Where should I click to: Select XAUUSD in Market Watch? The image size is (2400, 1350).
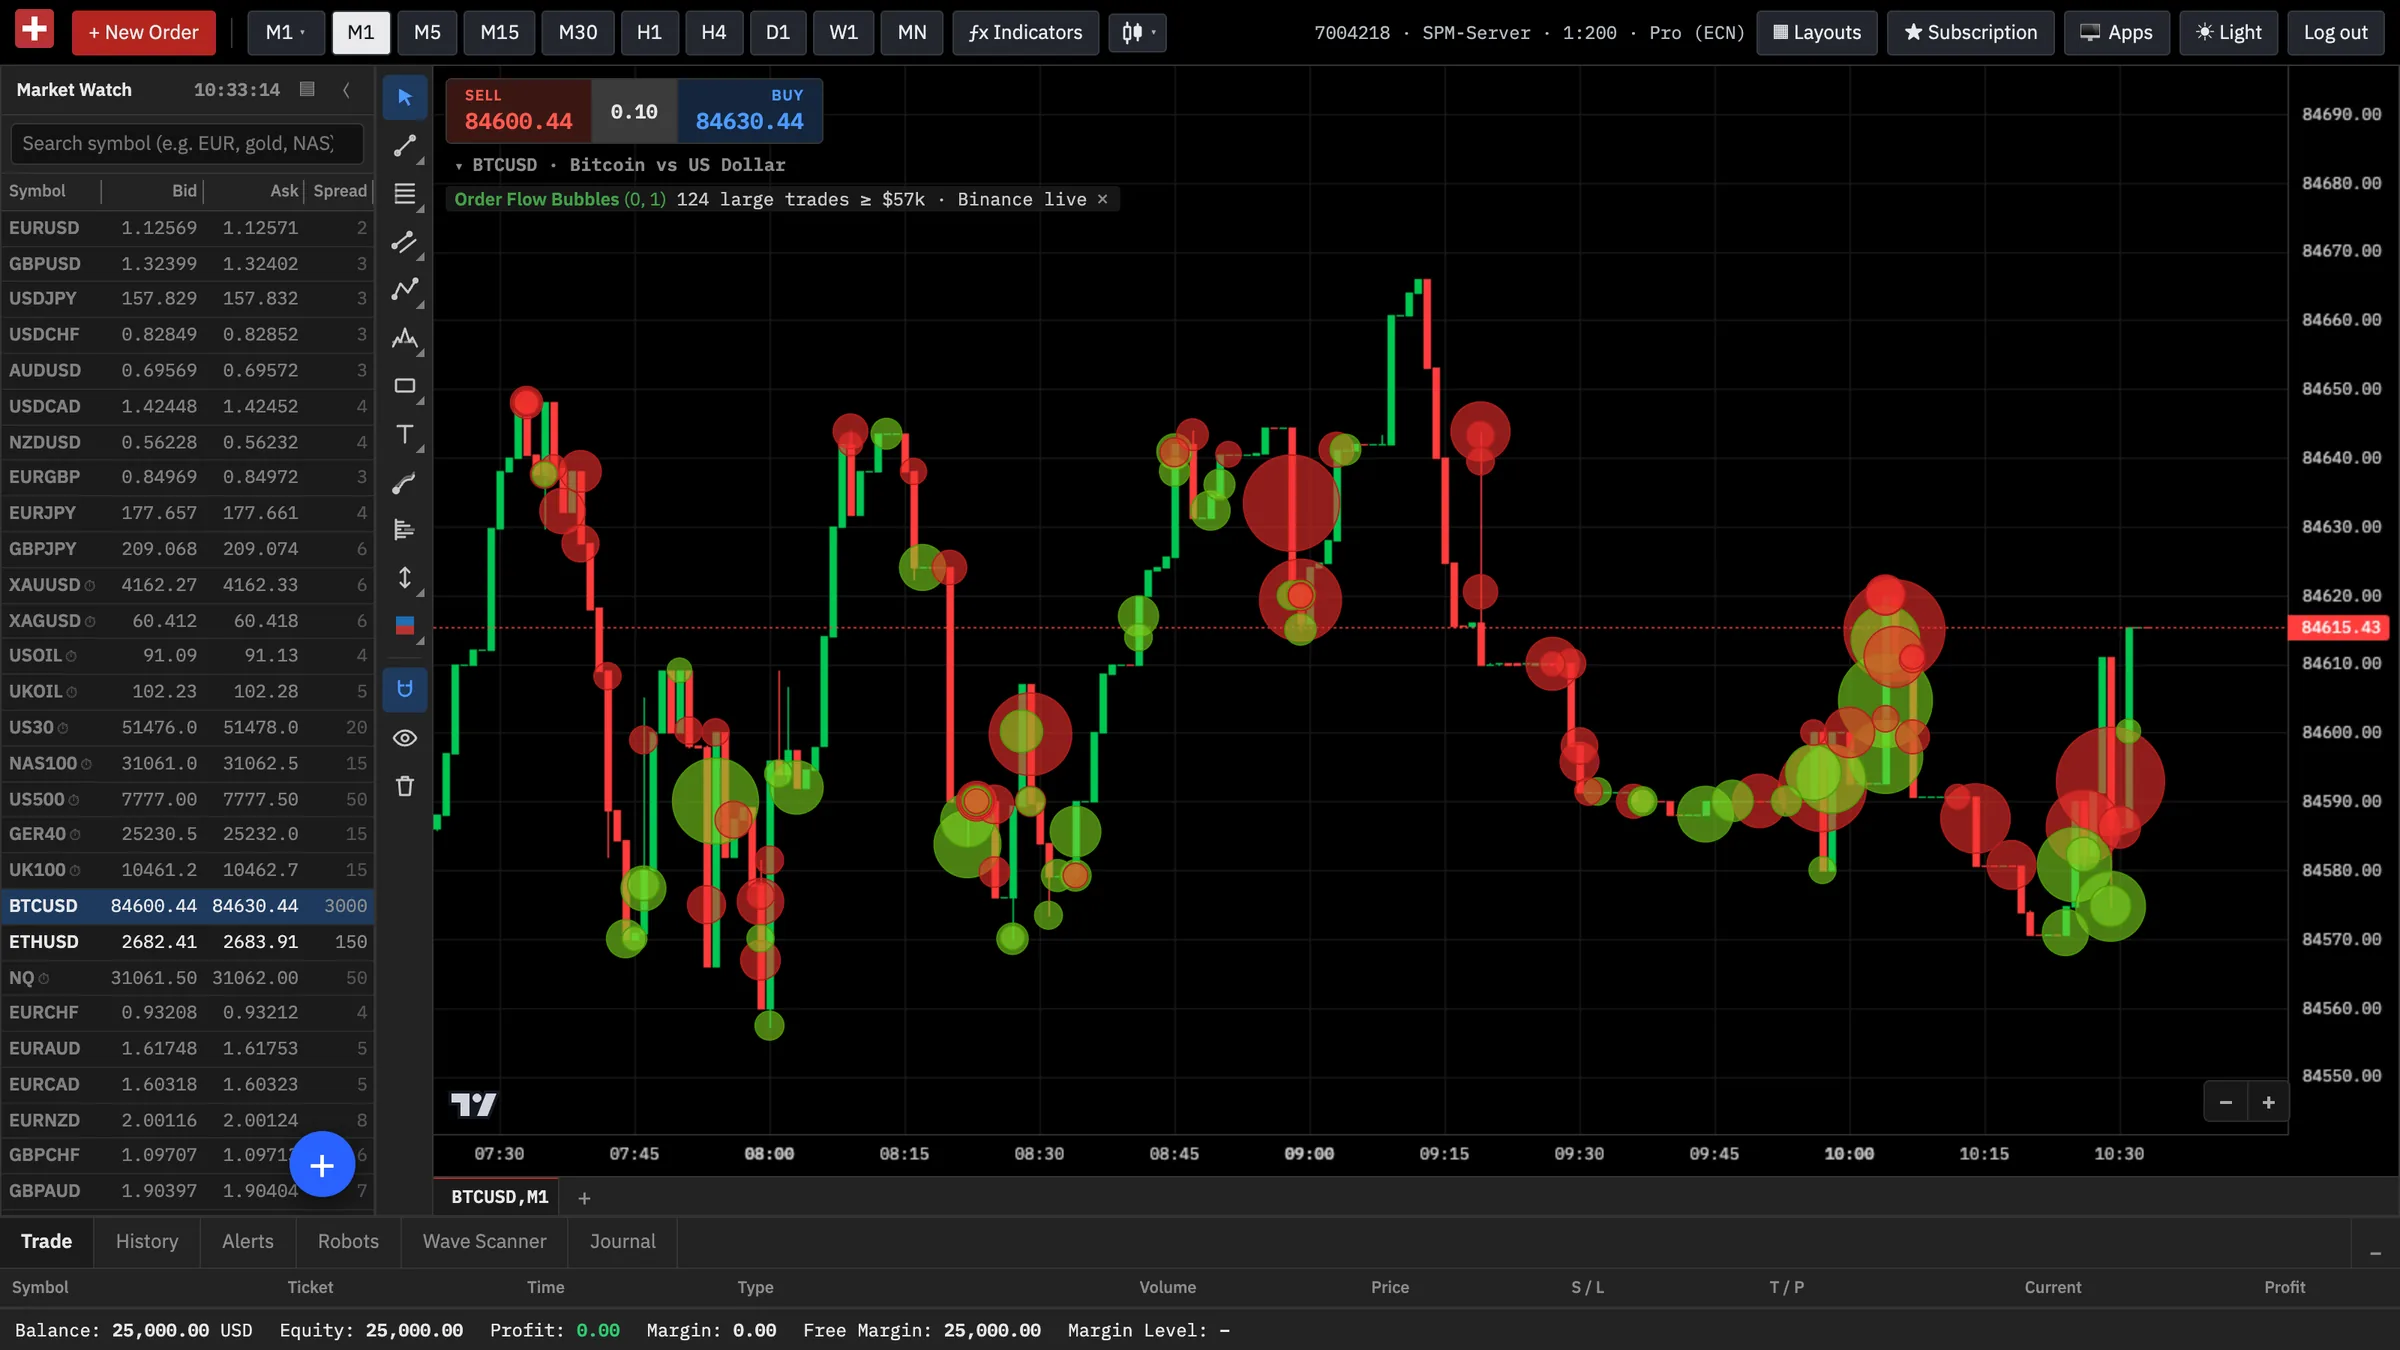pos(187,585)
